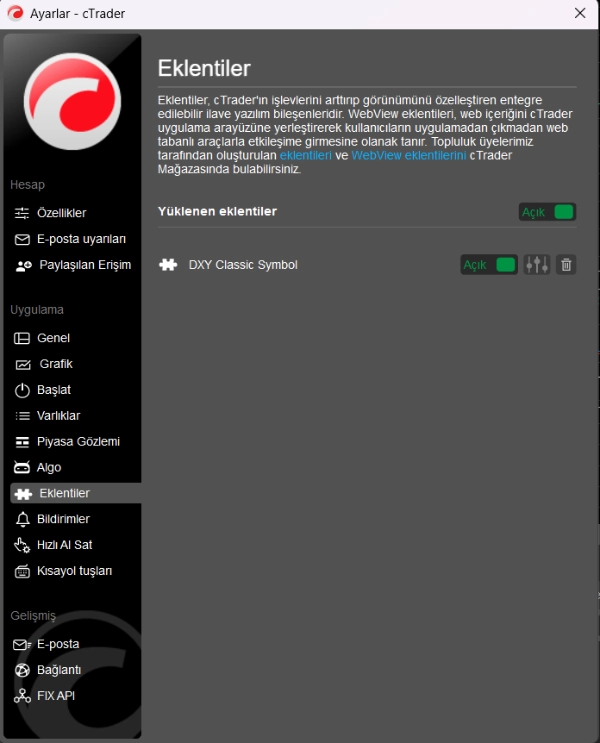Disable the DXY Classic Symbol plugin toggle
Image resolution: width=600 pixels, height=743 pixels.
point(489,265)
